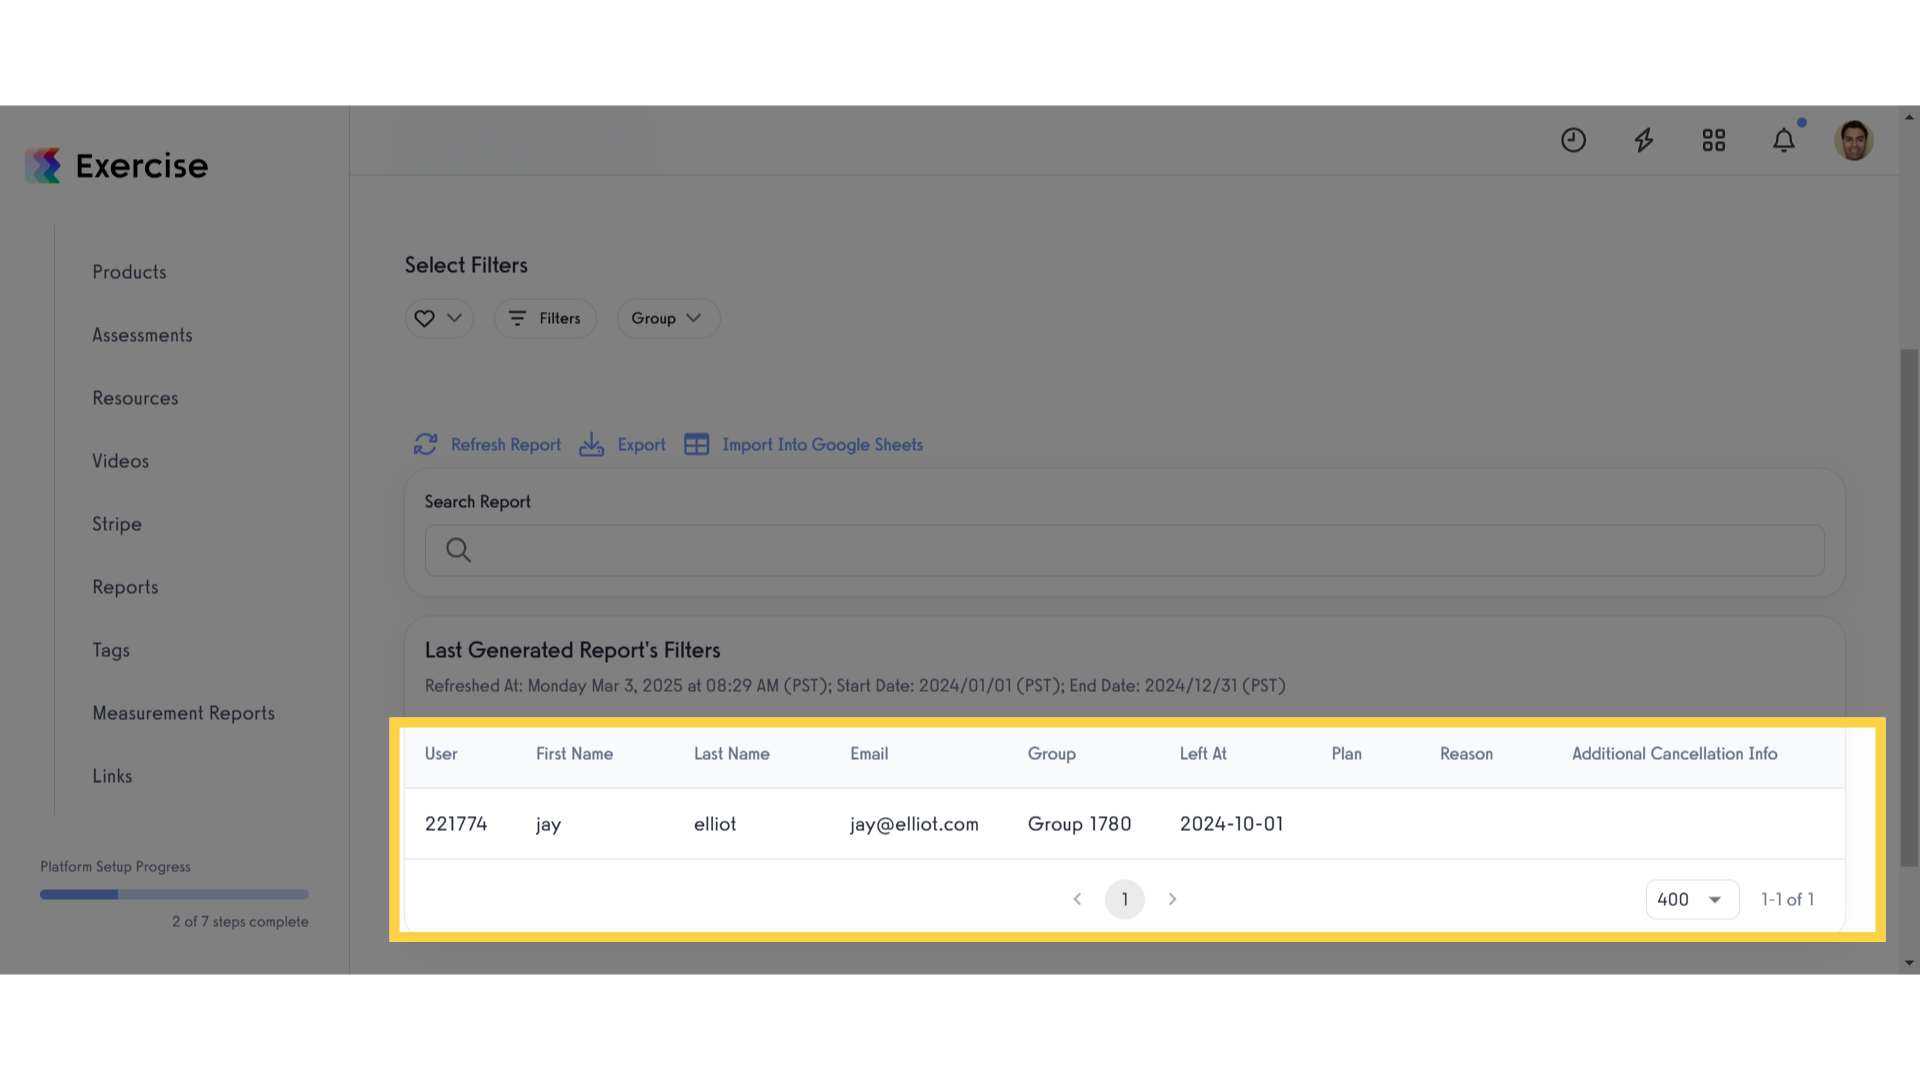The image size is (1920, 1080).
Task: Click the User column header
Action: 441,754
